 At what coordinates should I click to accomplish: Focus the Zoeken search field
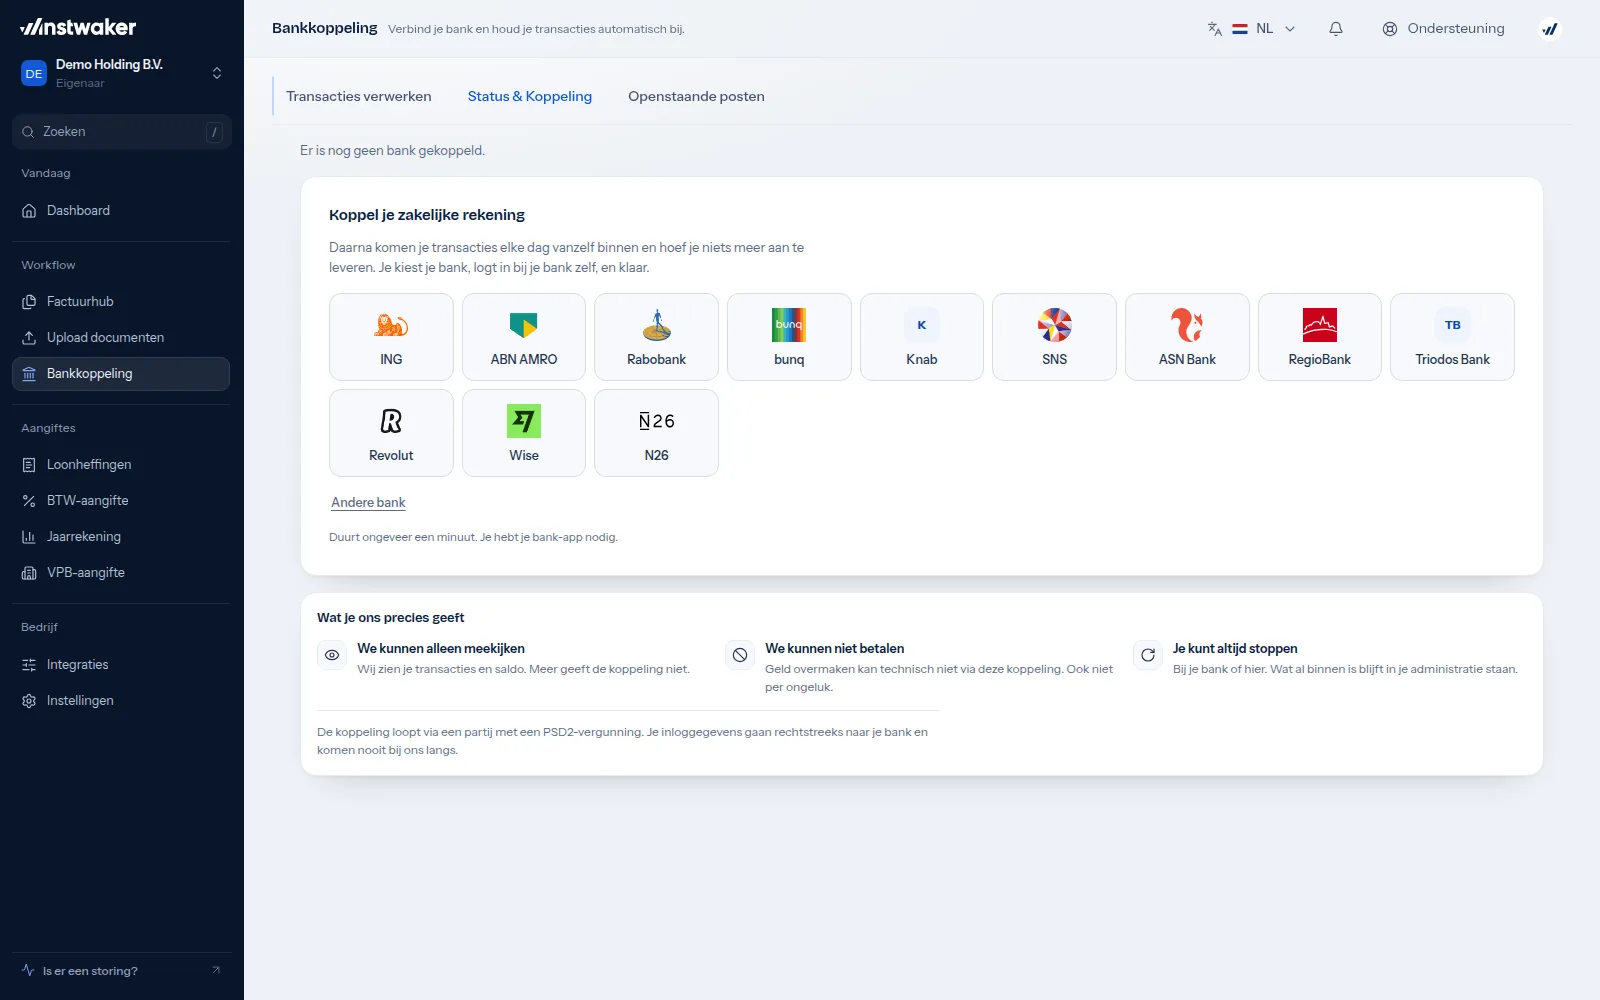(x=121, y=131)
